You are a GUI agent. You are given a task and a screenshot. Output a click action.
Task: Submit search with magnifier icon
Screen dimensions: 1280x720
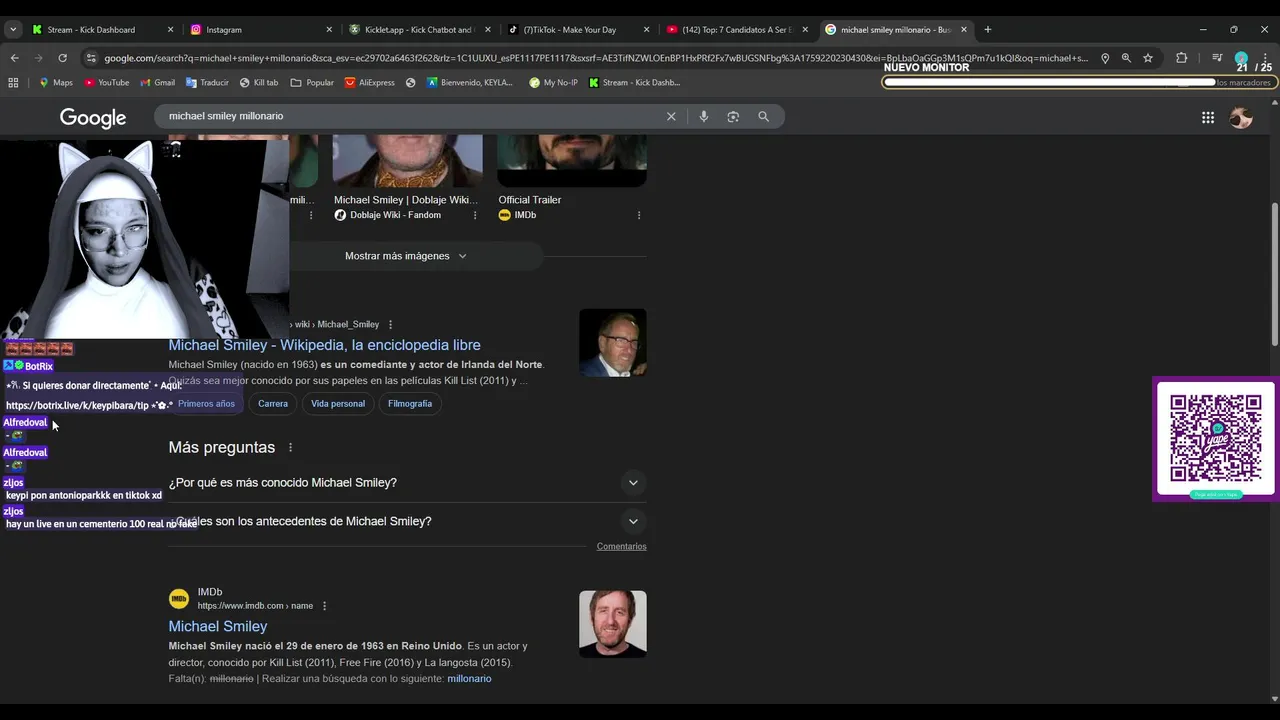click(763, 116)
